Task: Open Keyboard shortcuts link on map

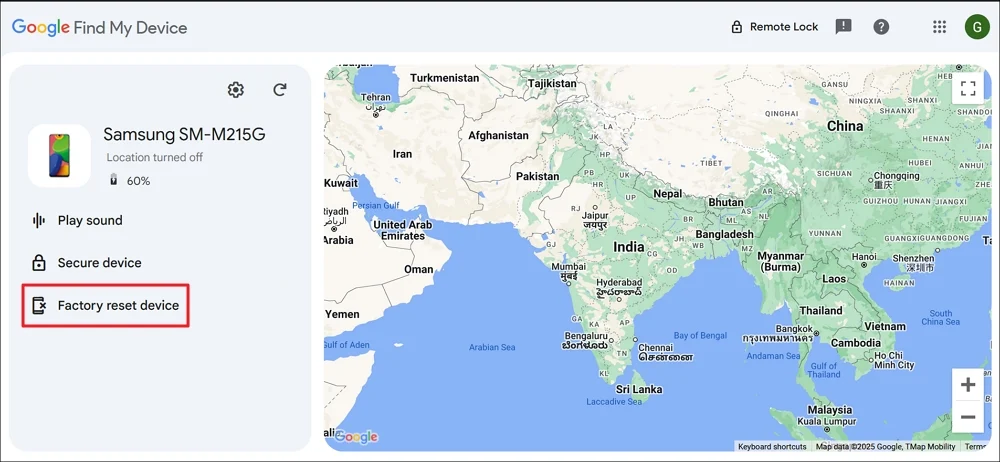Action: click(x=772, y=446)
